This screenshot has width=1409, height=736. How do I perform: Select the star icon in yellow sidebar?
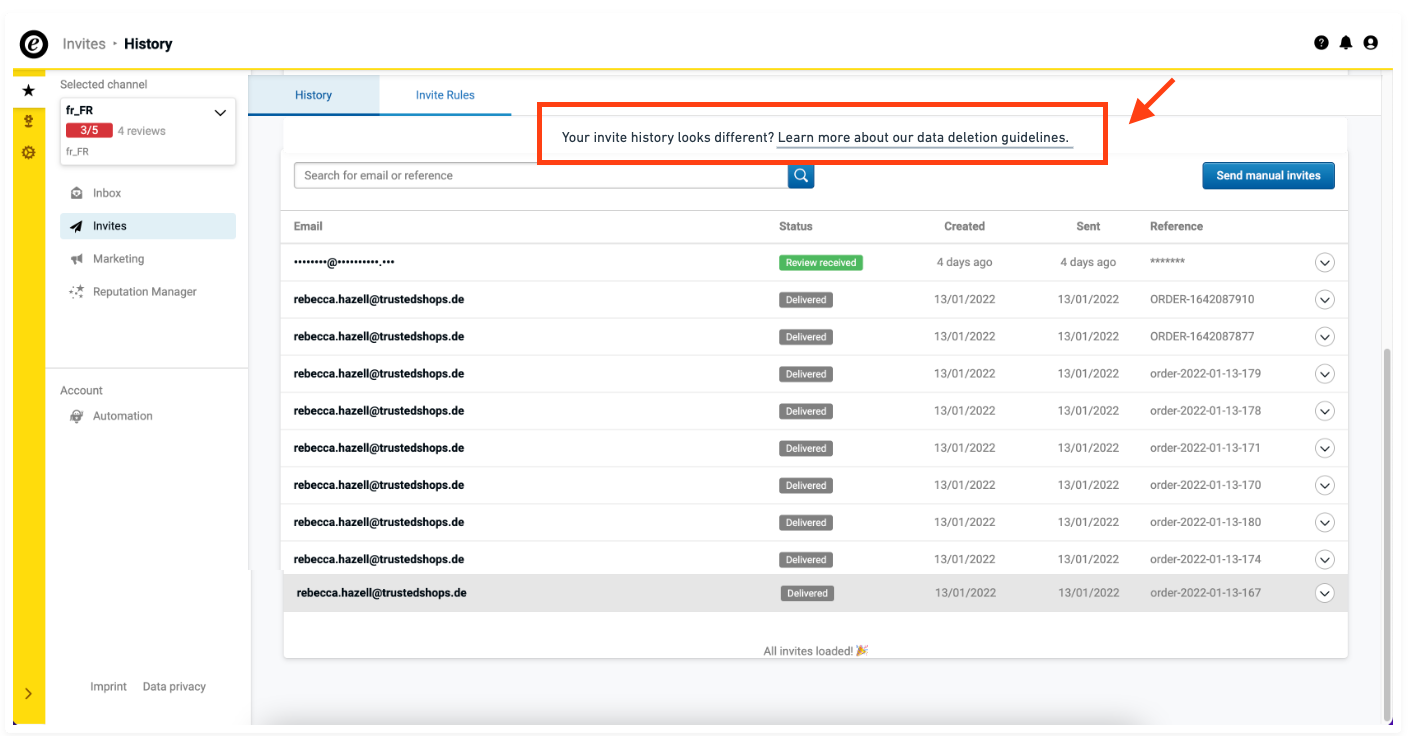click(28, 91)
